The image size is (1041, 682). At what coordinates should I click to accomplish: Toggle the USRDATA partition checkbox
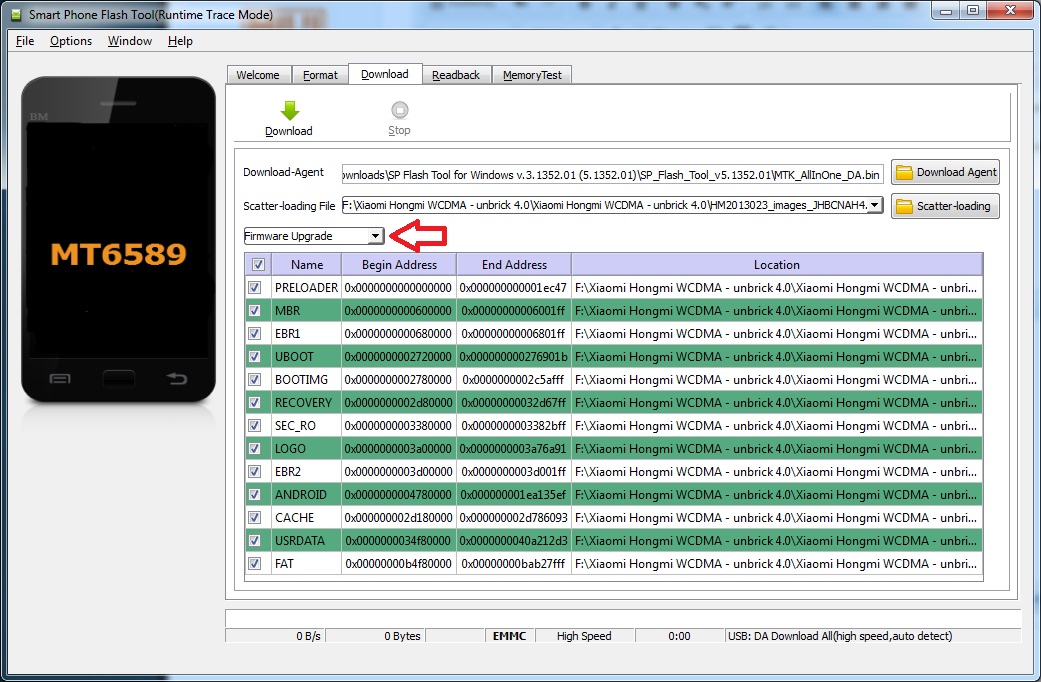tap(258, 541)
